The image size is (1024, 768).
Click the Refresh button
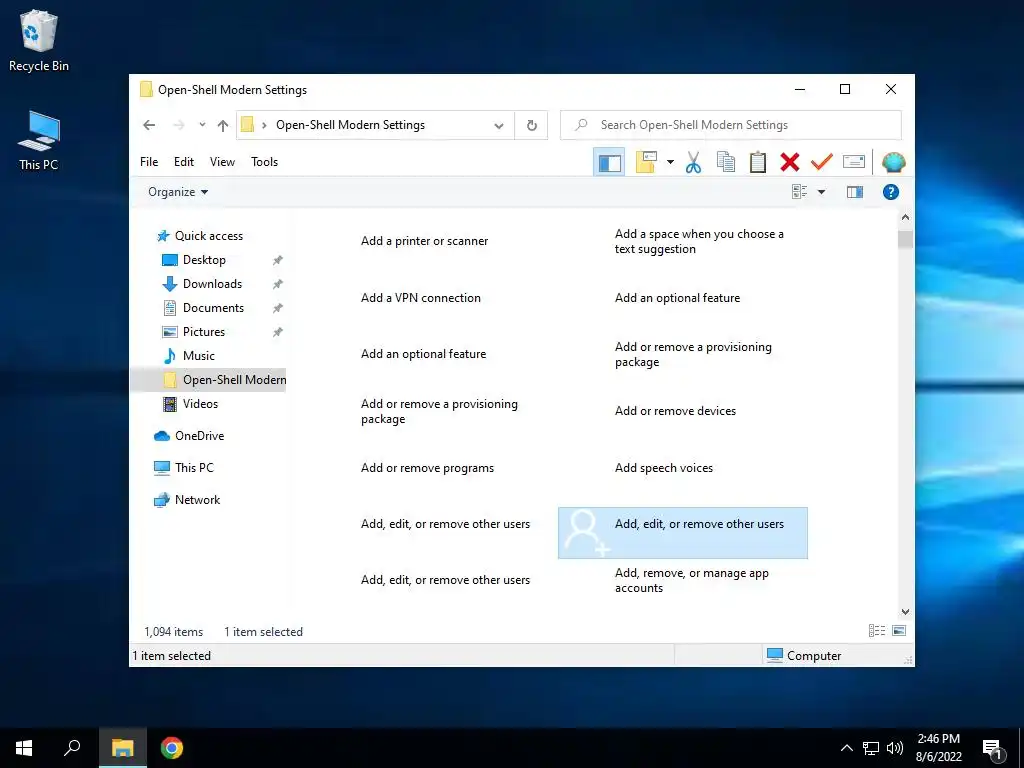coord(532,125)
